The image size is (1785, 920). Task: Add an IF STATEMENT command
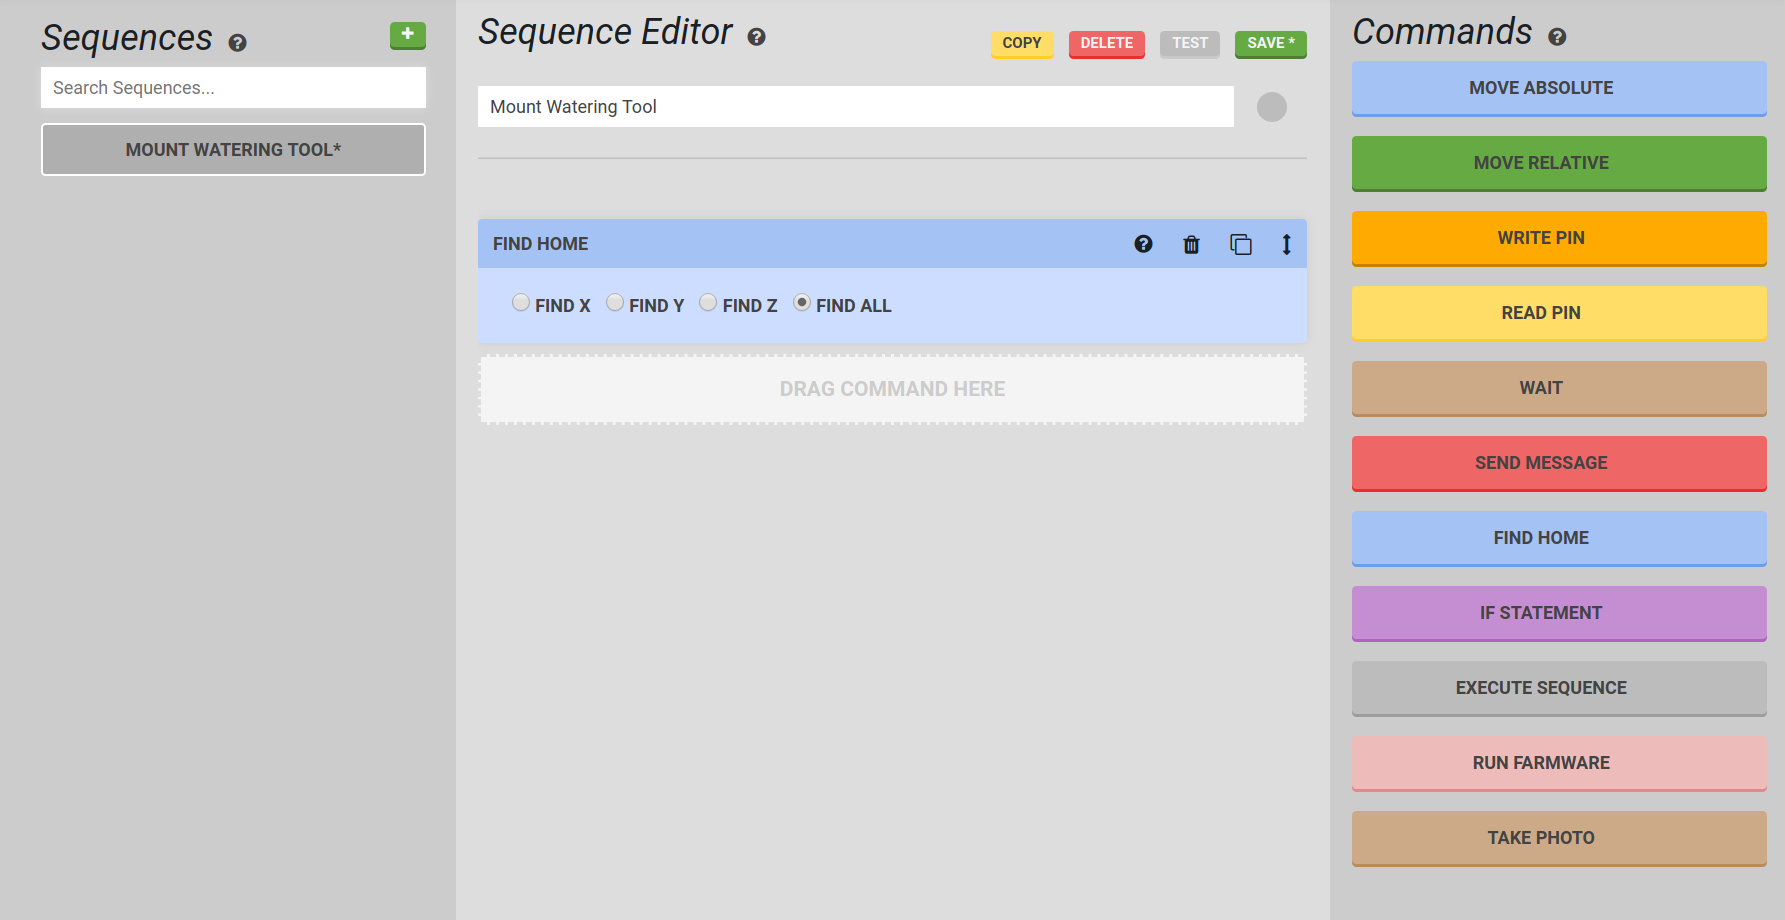[x=1558, y=613]
